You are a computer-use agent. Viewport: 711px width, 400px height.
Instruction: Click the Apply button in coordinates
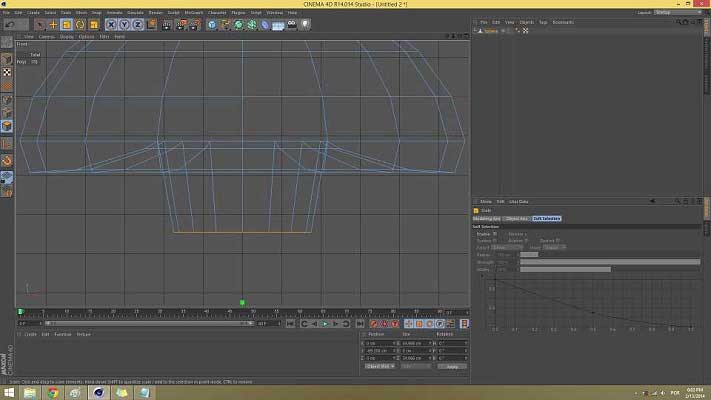(x=452, y=366)
